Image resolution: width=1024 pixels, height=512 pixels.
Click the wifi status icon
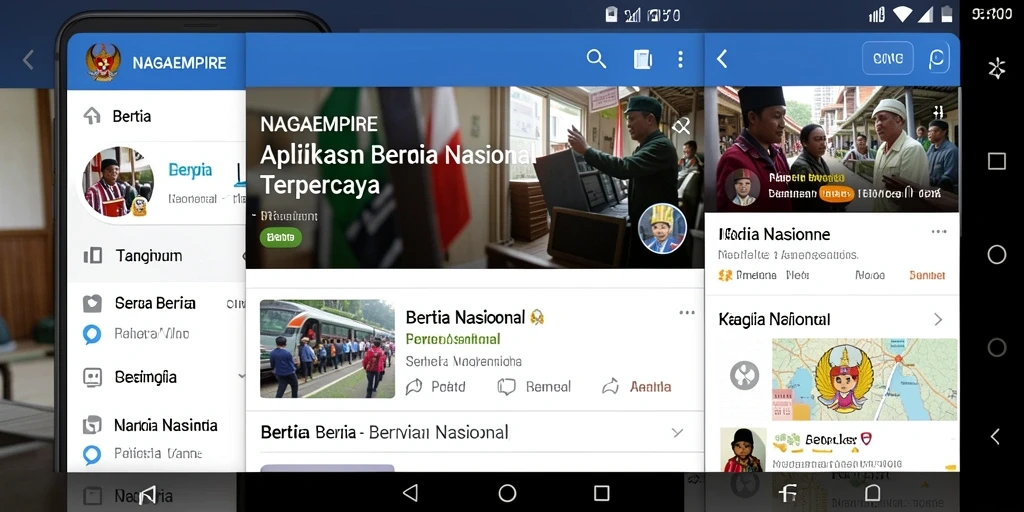[903, 14]
